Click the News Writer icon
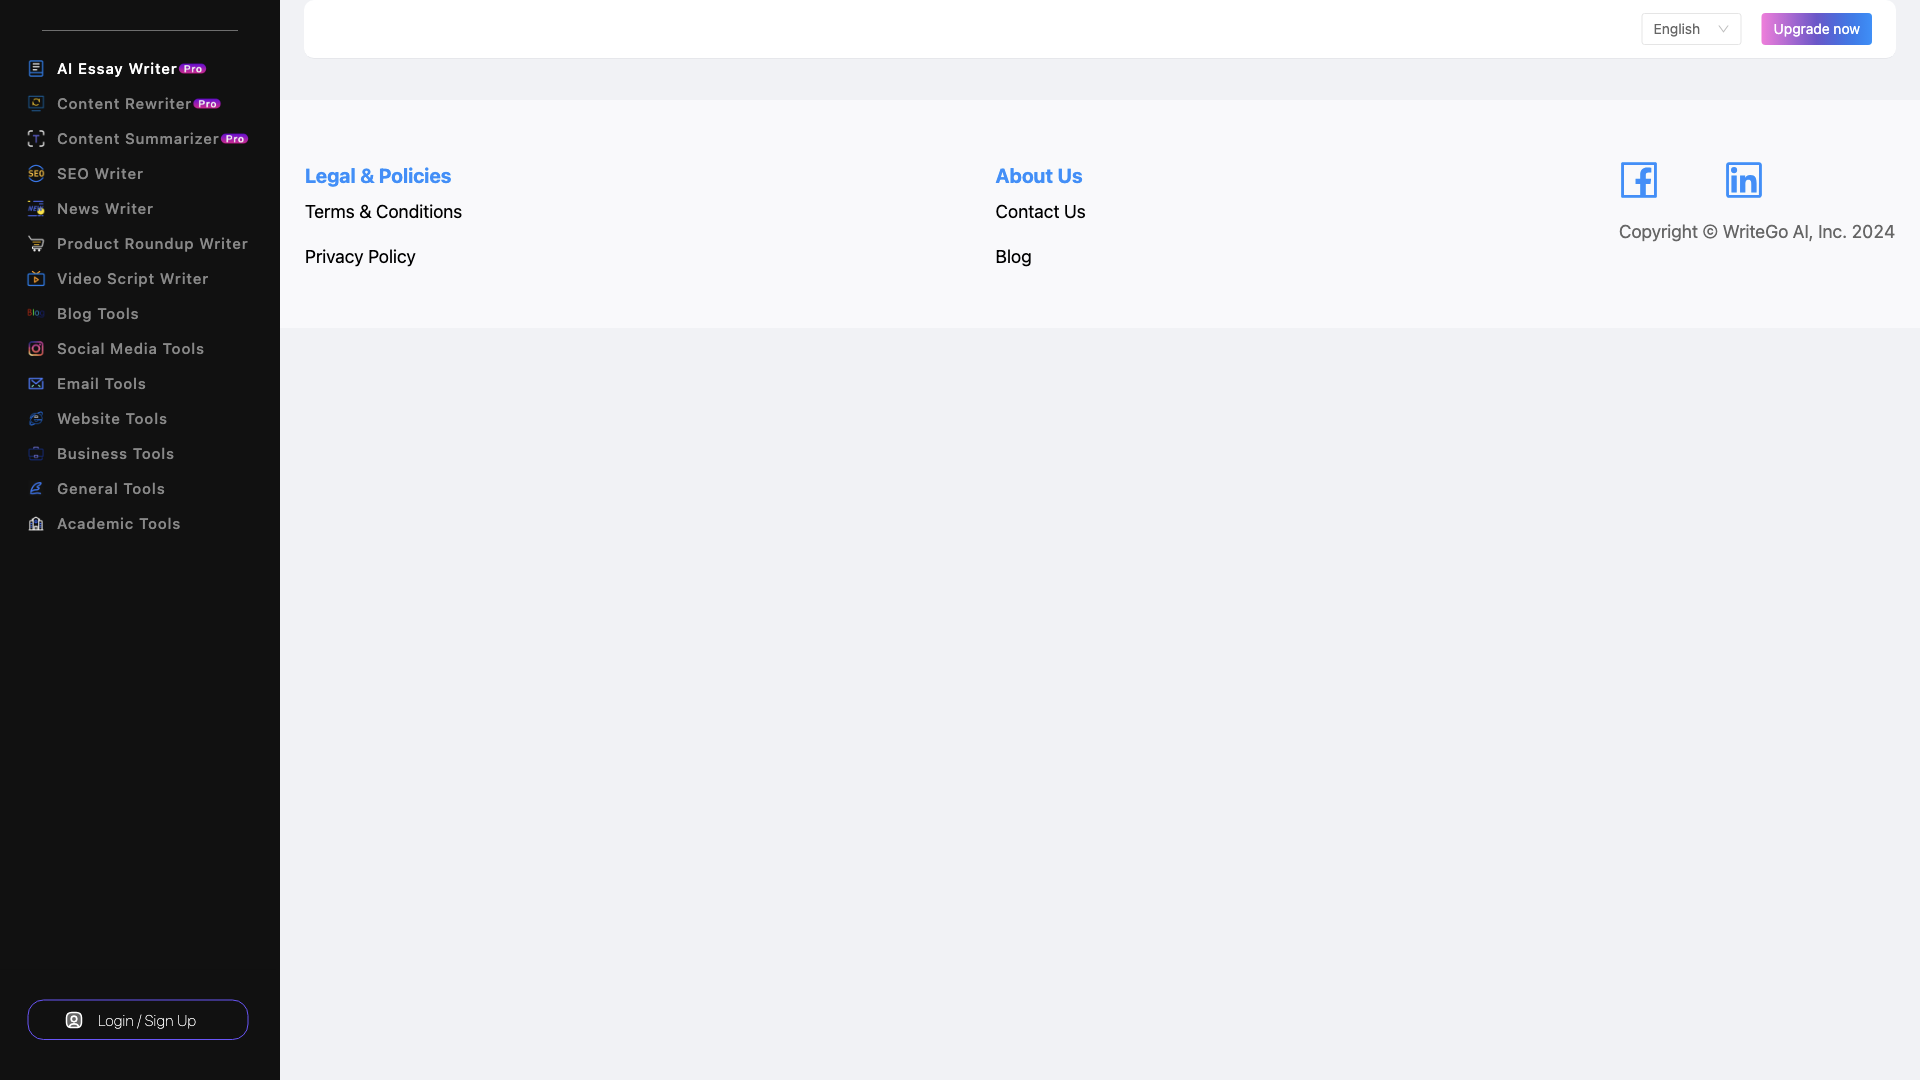The width and height of the screenshot is (1920, 1080). click(36, 208)
